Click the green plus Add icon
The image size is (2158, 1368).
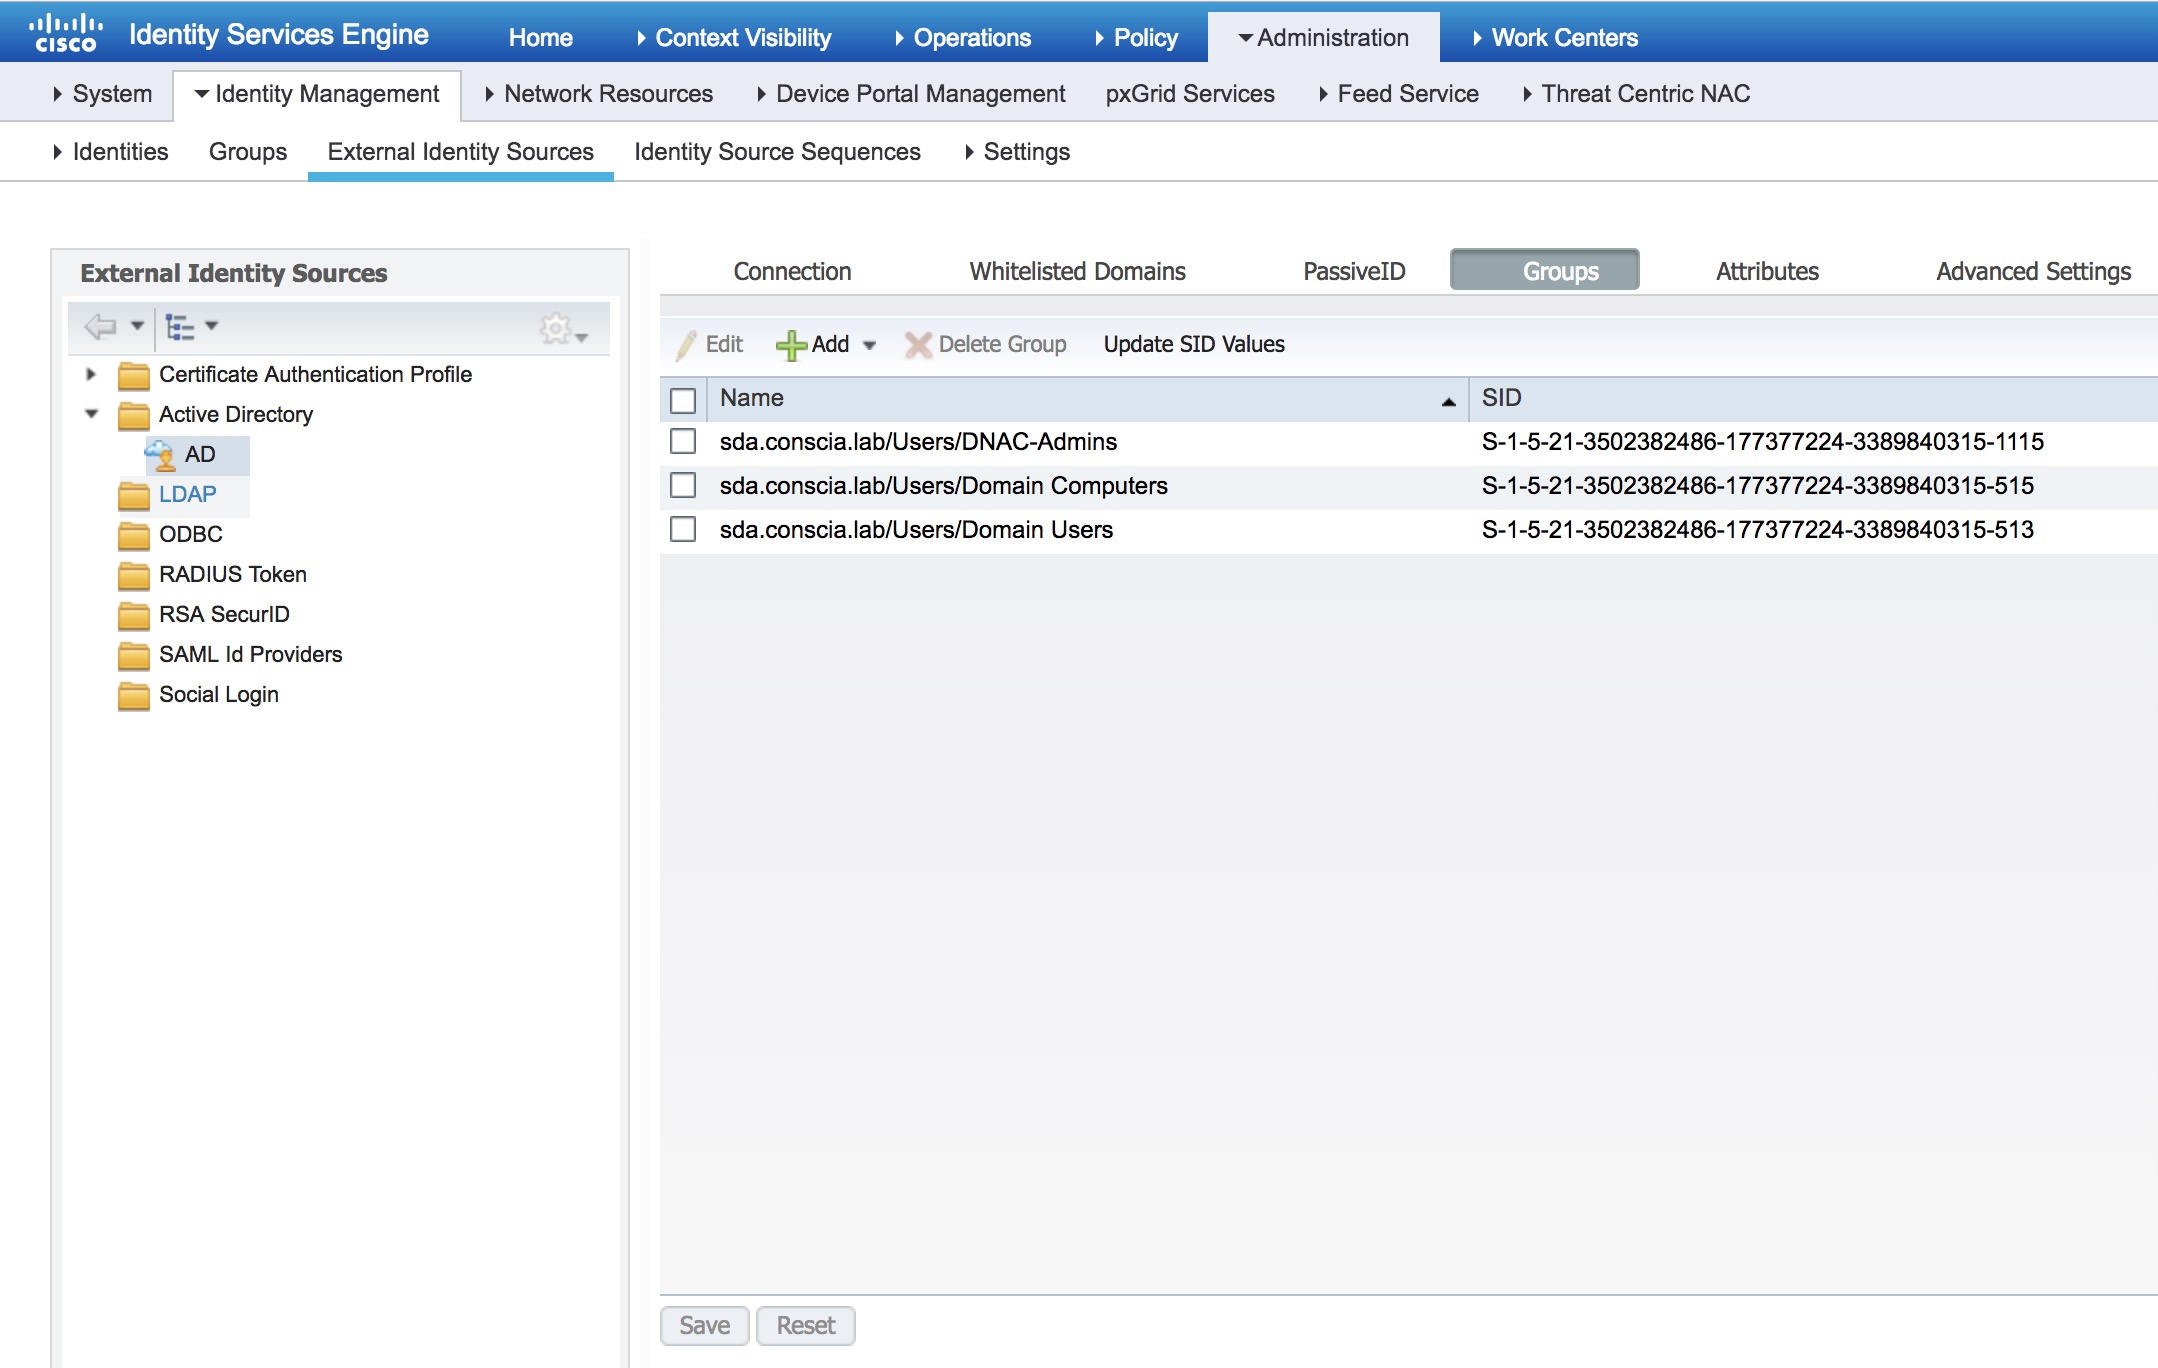pos(791,345)
